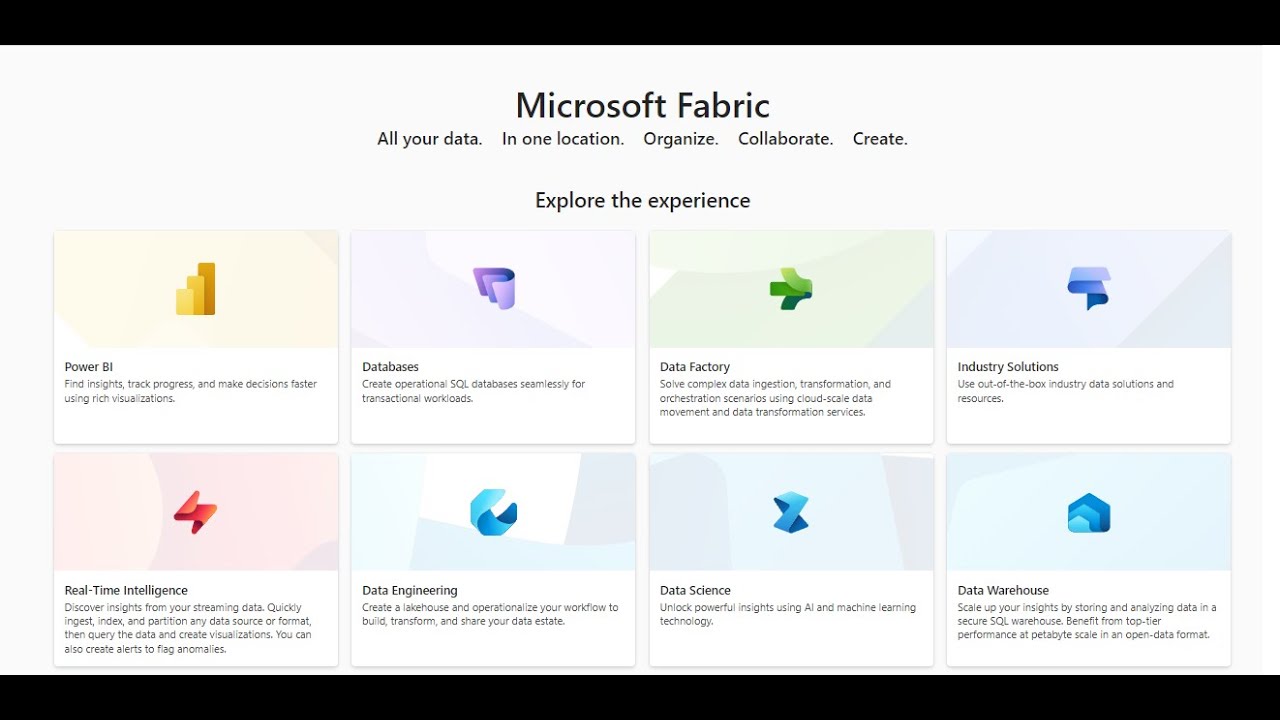Click 'Create a lakehouse and operationalize' text
The width and height of the screenshot is (1280, 720).
click(x=490, y=614)
